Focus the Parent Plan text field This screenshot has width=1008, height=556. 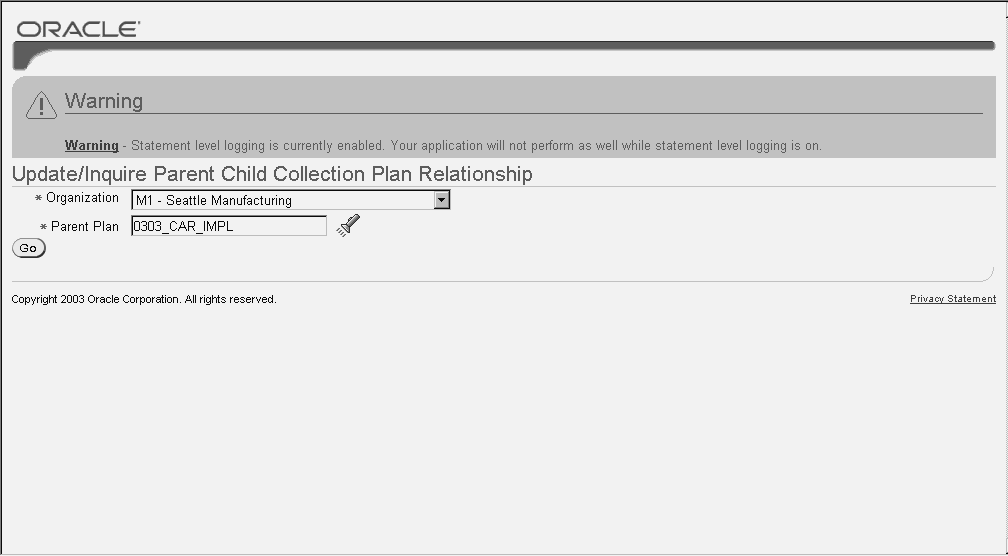pyautogui.click(x=228, y=227)
